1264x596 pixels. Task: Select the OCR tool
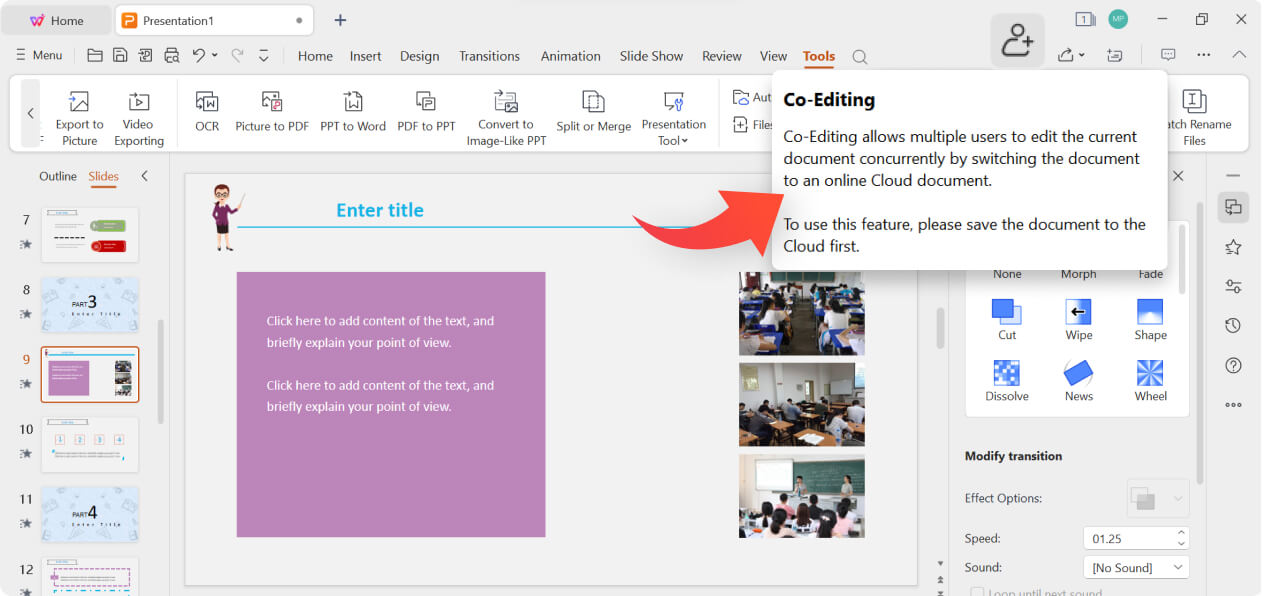[x=206, y=113]
